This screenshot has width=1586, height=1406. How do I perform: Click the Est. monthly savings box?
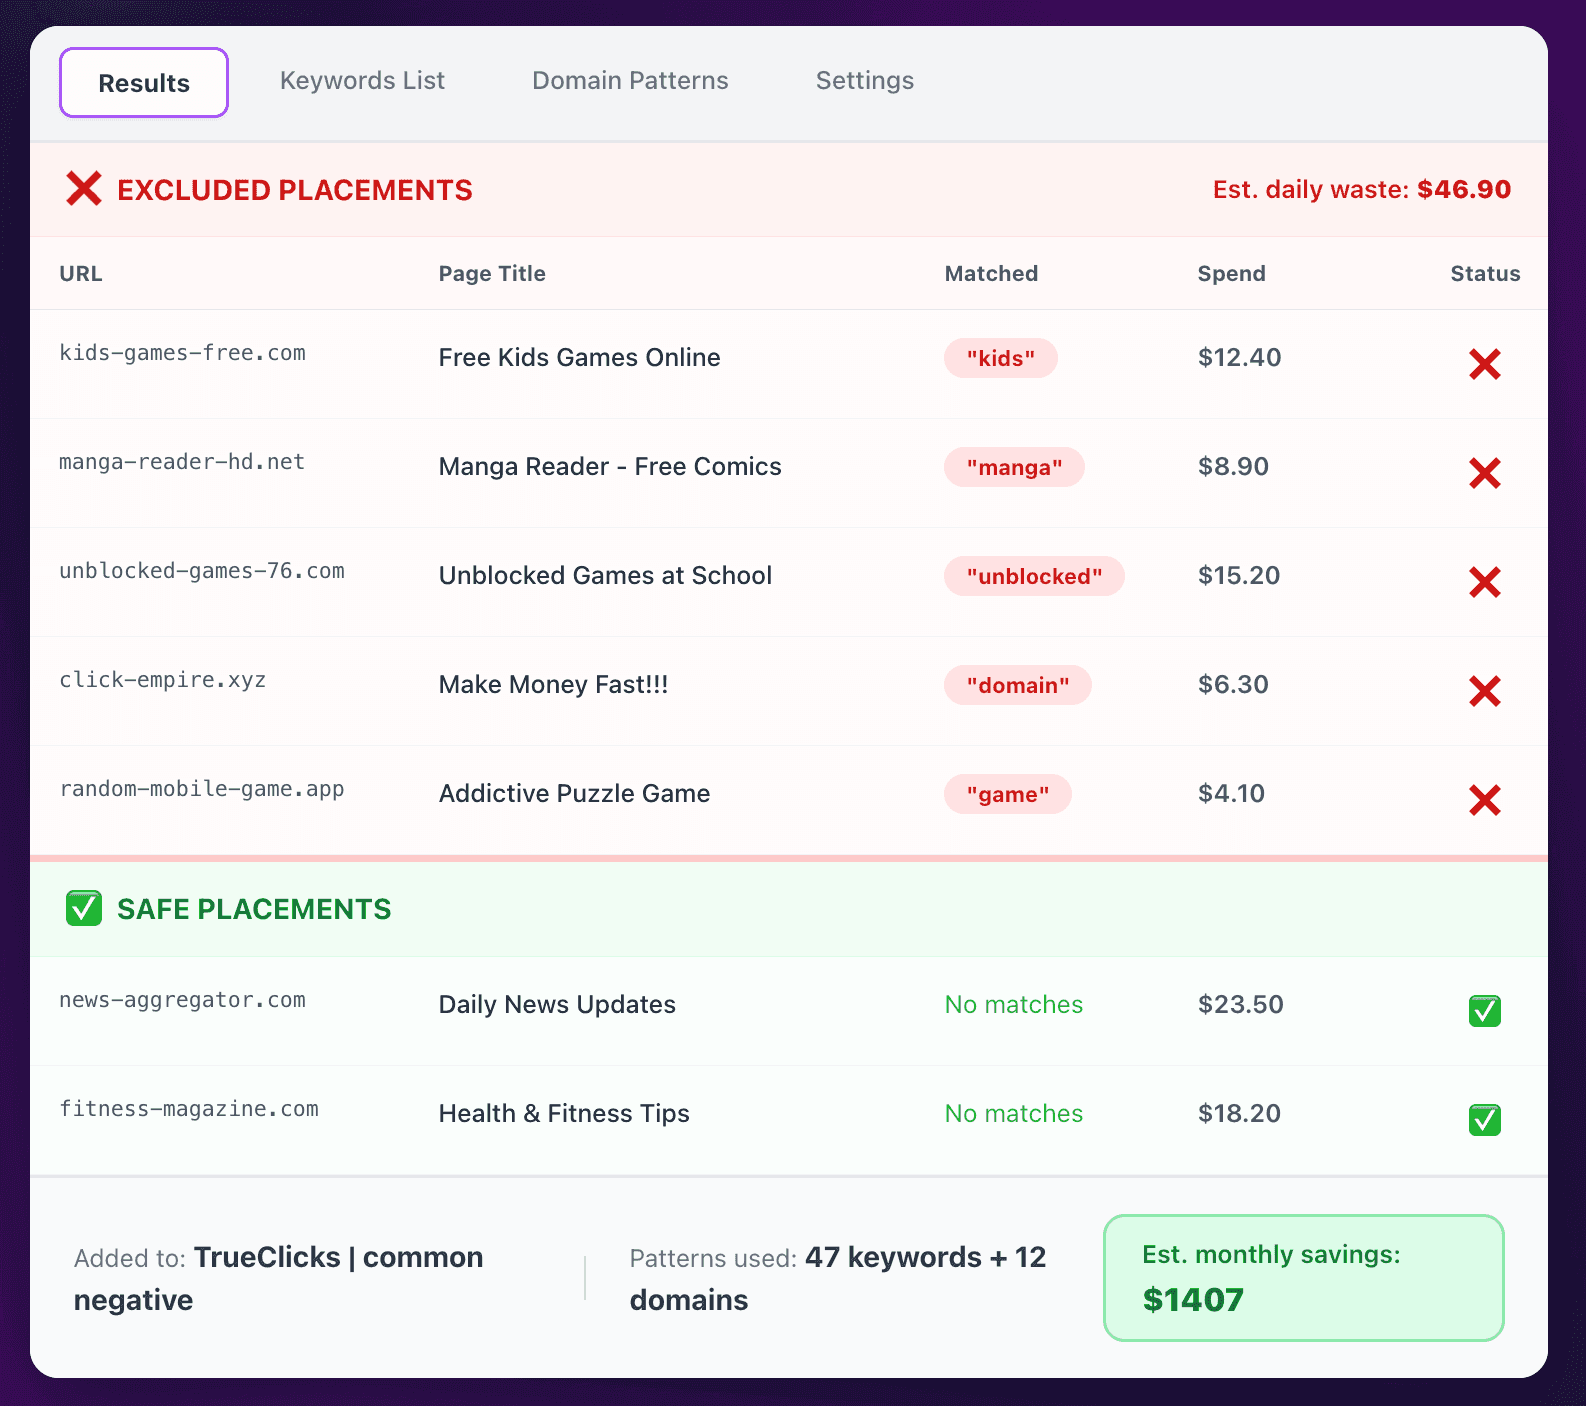click(1303, 1277)
